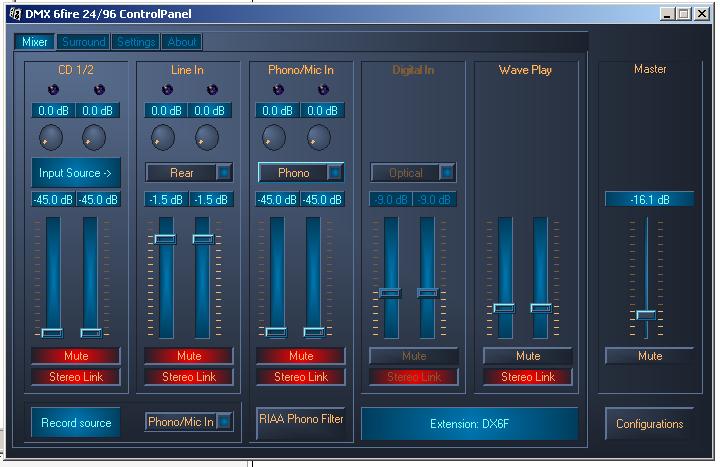Image resolution: width=720 pixels, height=467 pixels.
Task: Toggle Stereo Link for Digital In
Action: (x=414, y=377)
